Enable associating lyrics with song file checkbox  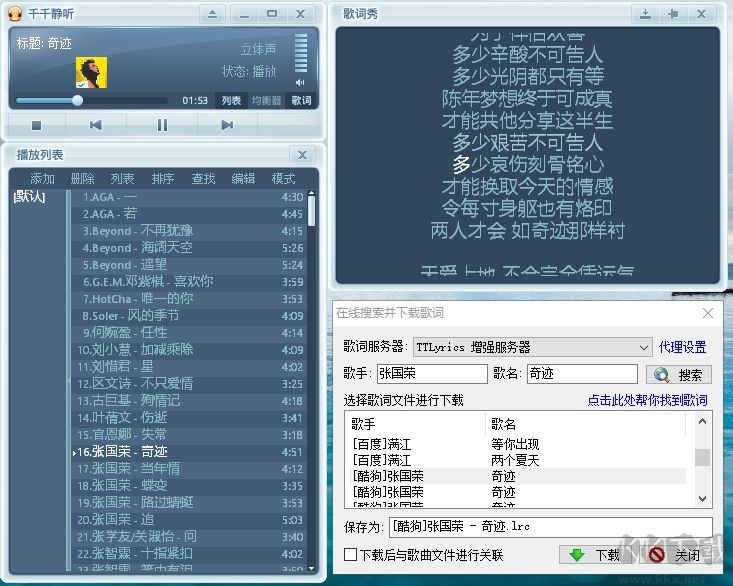[350, 555]
